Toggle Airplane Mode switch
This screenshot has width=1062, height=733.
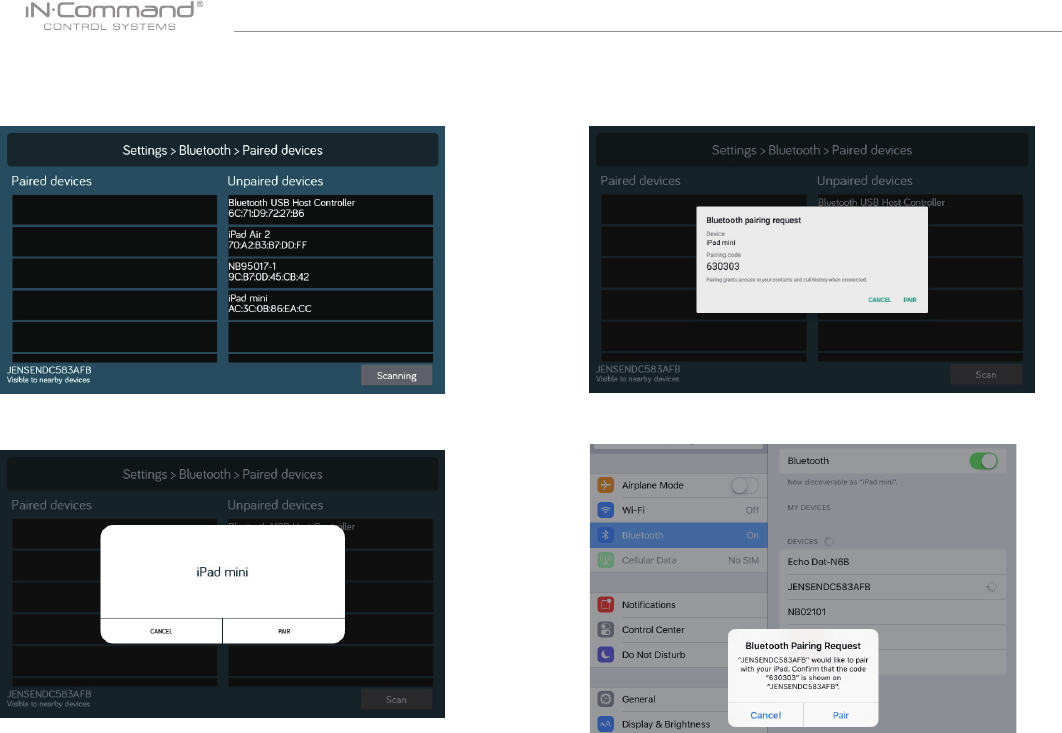pyautogui.click(x=744, y=486)
